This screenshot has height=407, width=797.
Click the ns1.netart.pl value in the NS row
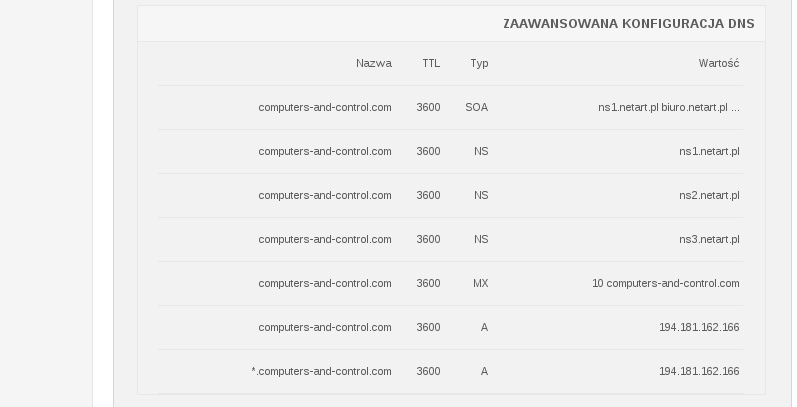pyautogui.click(x=709, y=151)
